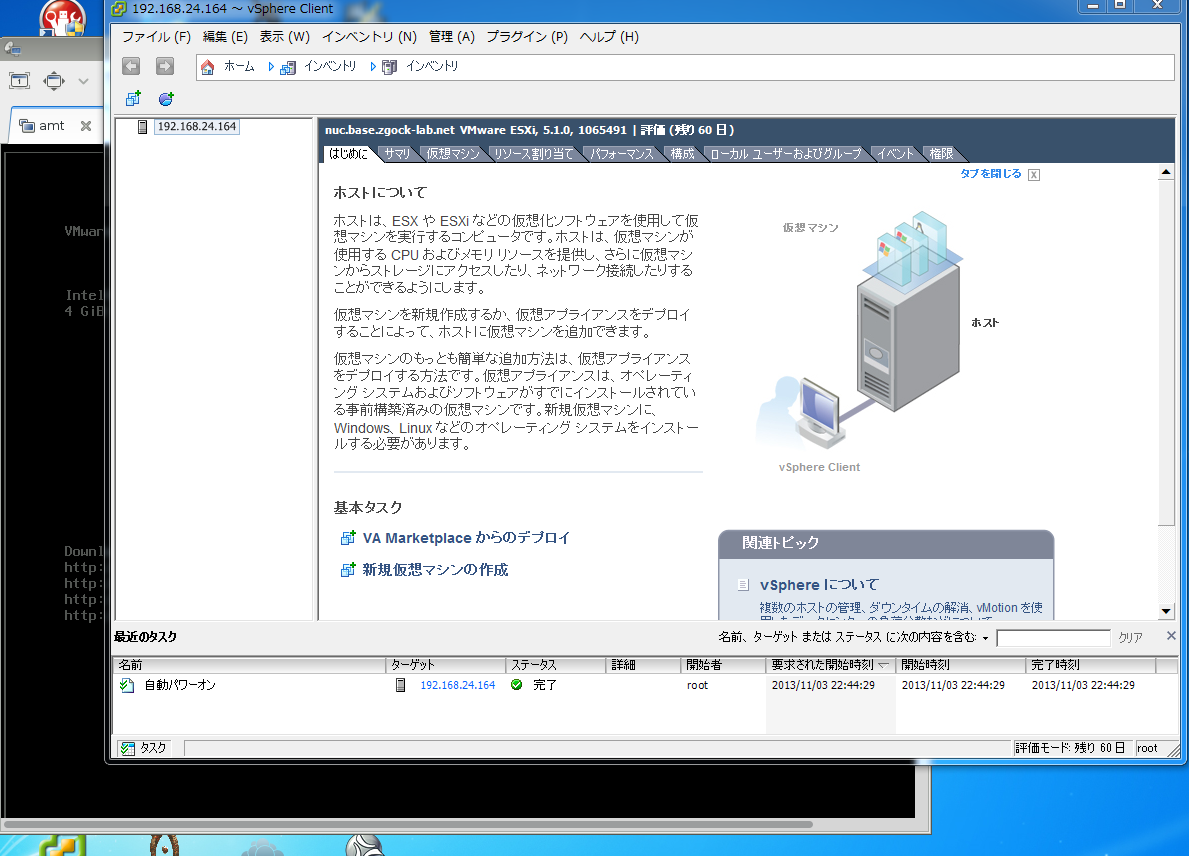The height and width of the screenshot is (856, 1189).
Task: Click the document icon beside vSphere について
Action: (743, 585)
